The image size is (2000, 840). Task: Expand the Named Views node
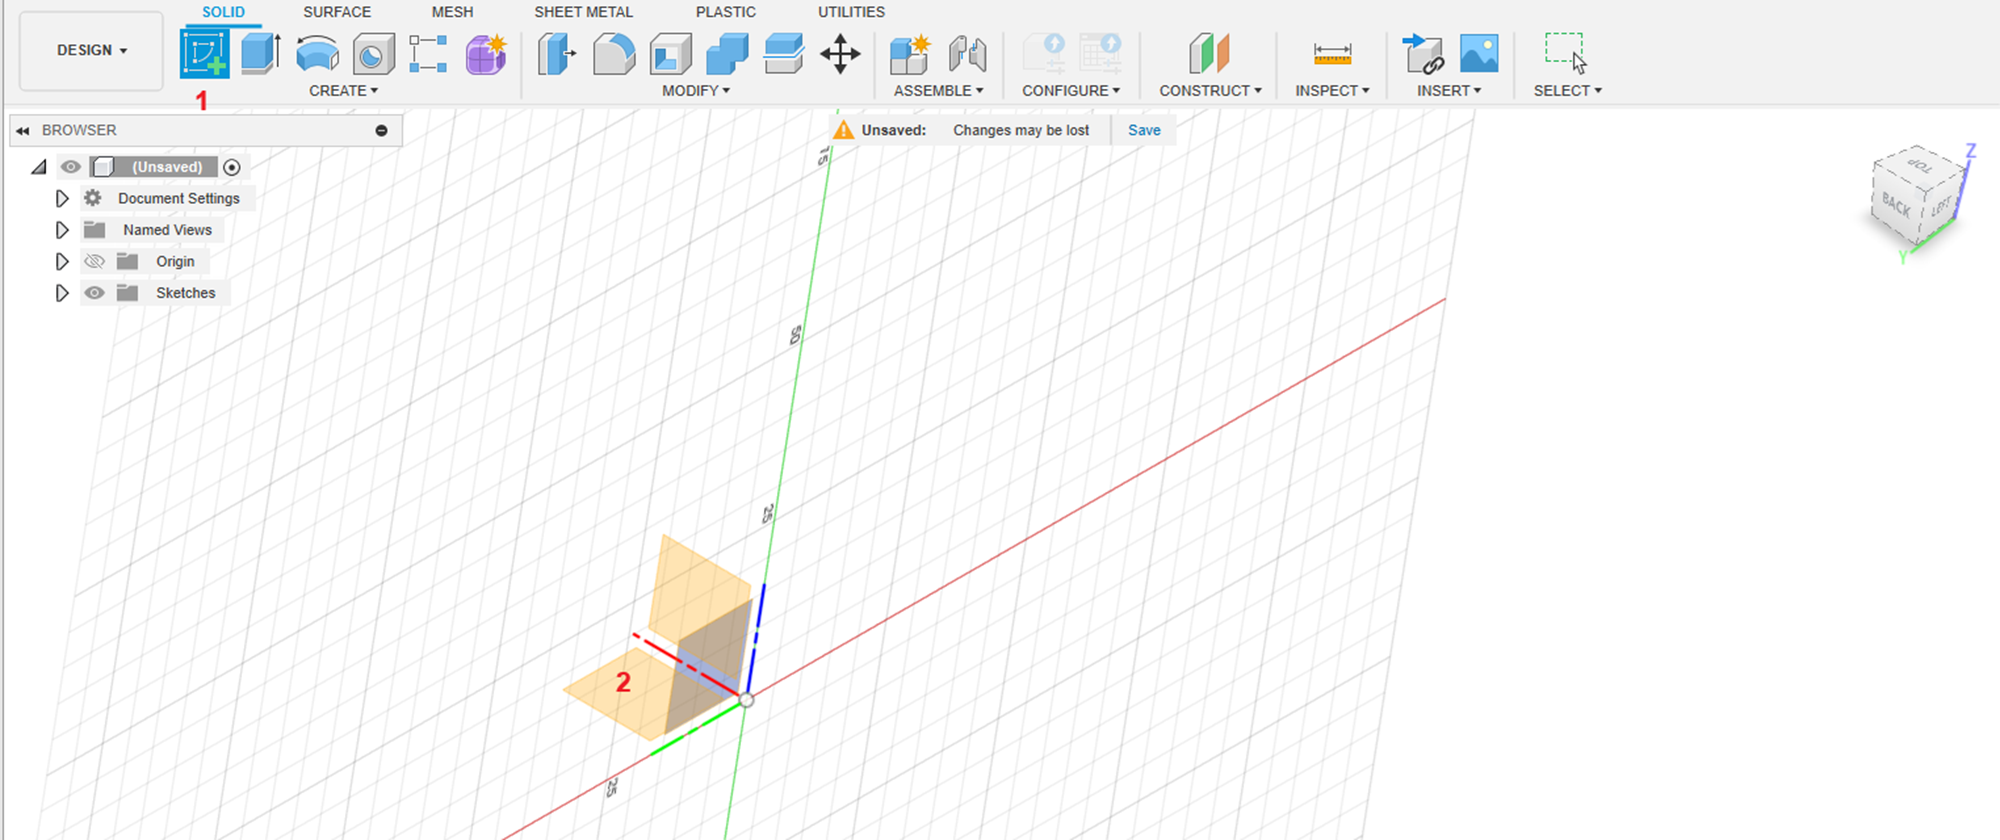62,230
